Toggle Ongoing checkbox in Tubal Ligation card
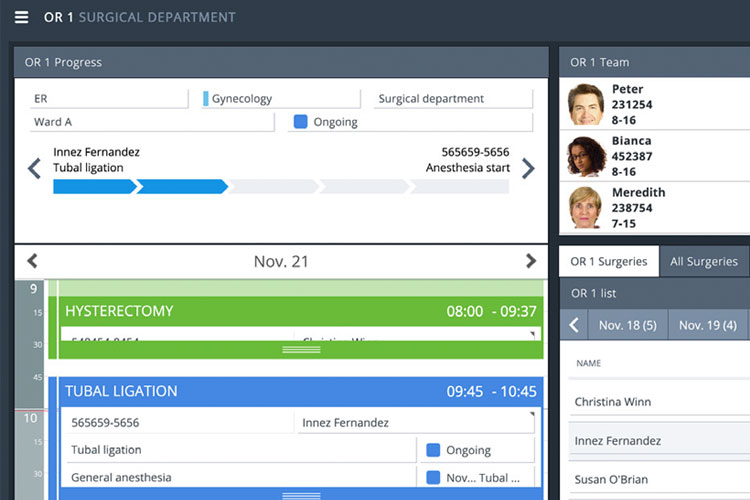 coord(433,450)
